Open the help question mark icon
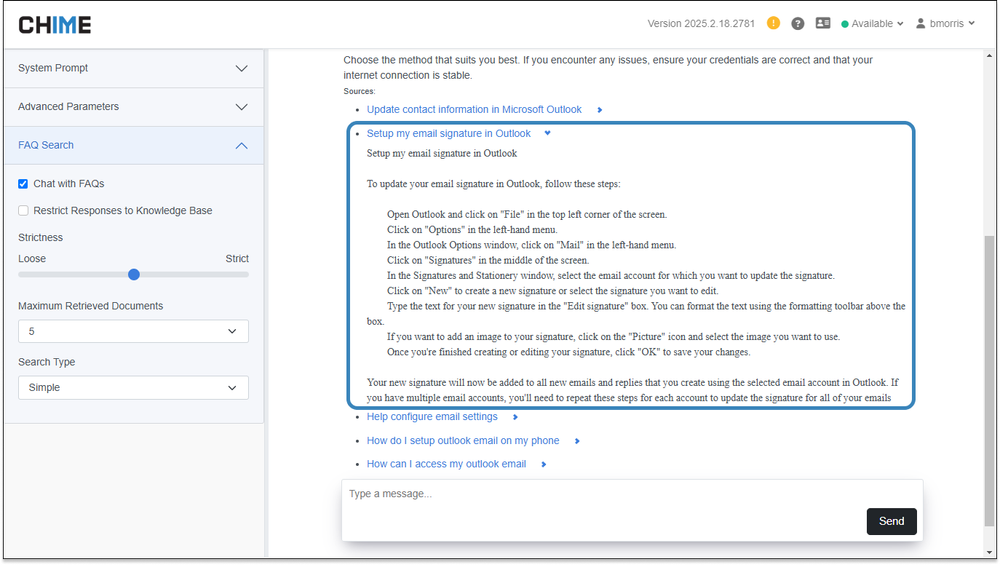 [797, 24]
